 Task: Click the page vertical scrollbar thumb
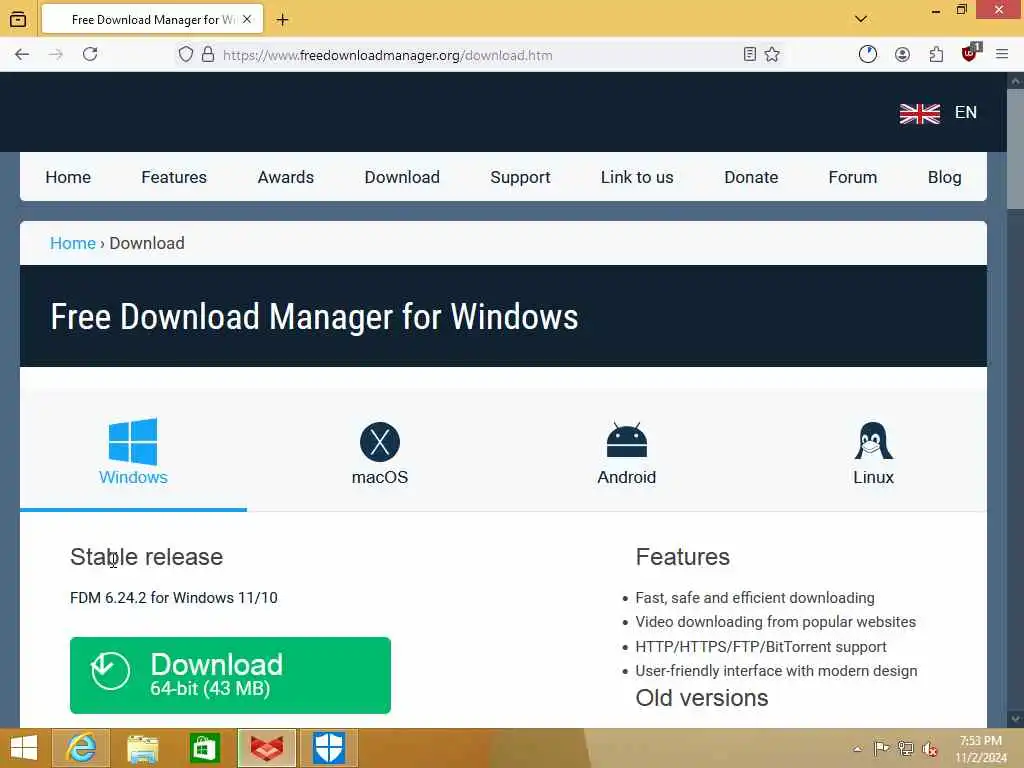(1015, 149)
